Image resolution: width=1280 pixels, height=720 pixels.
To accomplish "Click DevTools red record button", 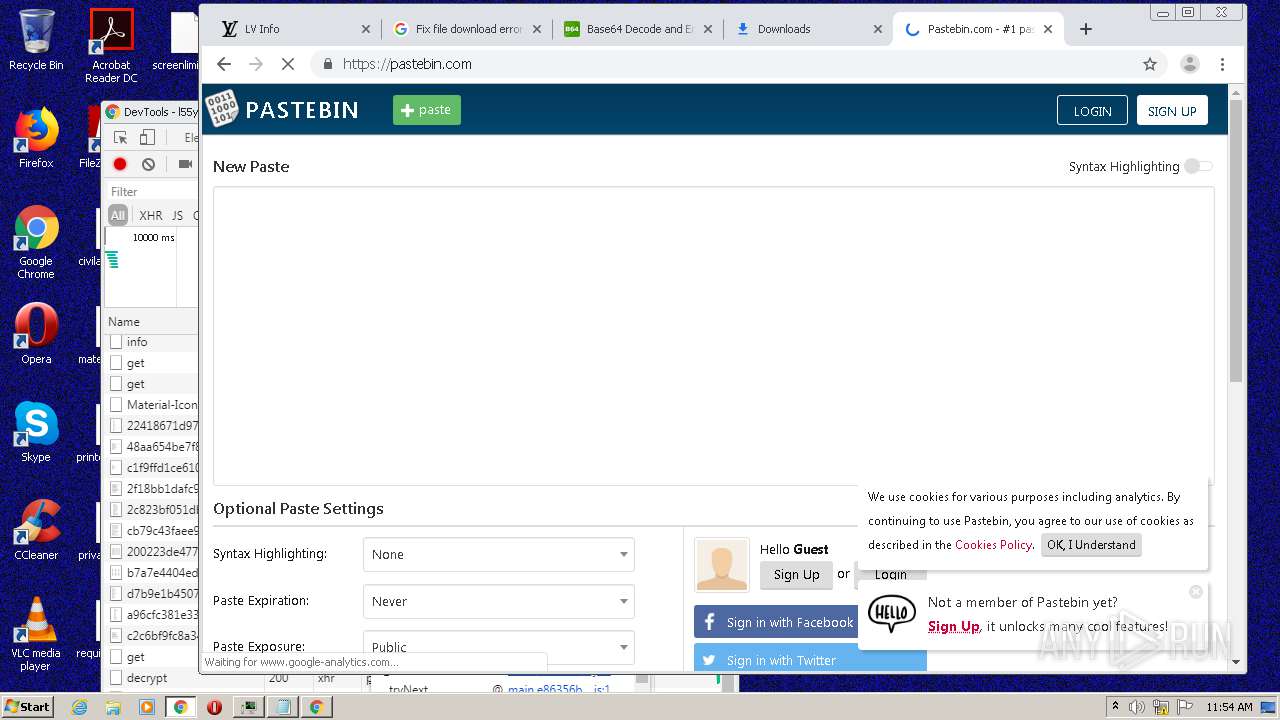I will [120, 164].
